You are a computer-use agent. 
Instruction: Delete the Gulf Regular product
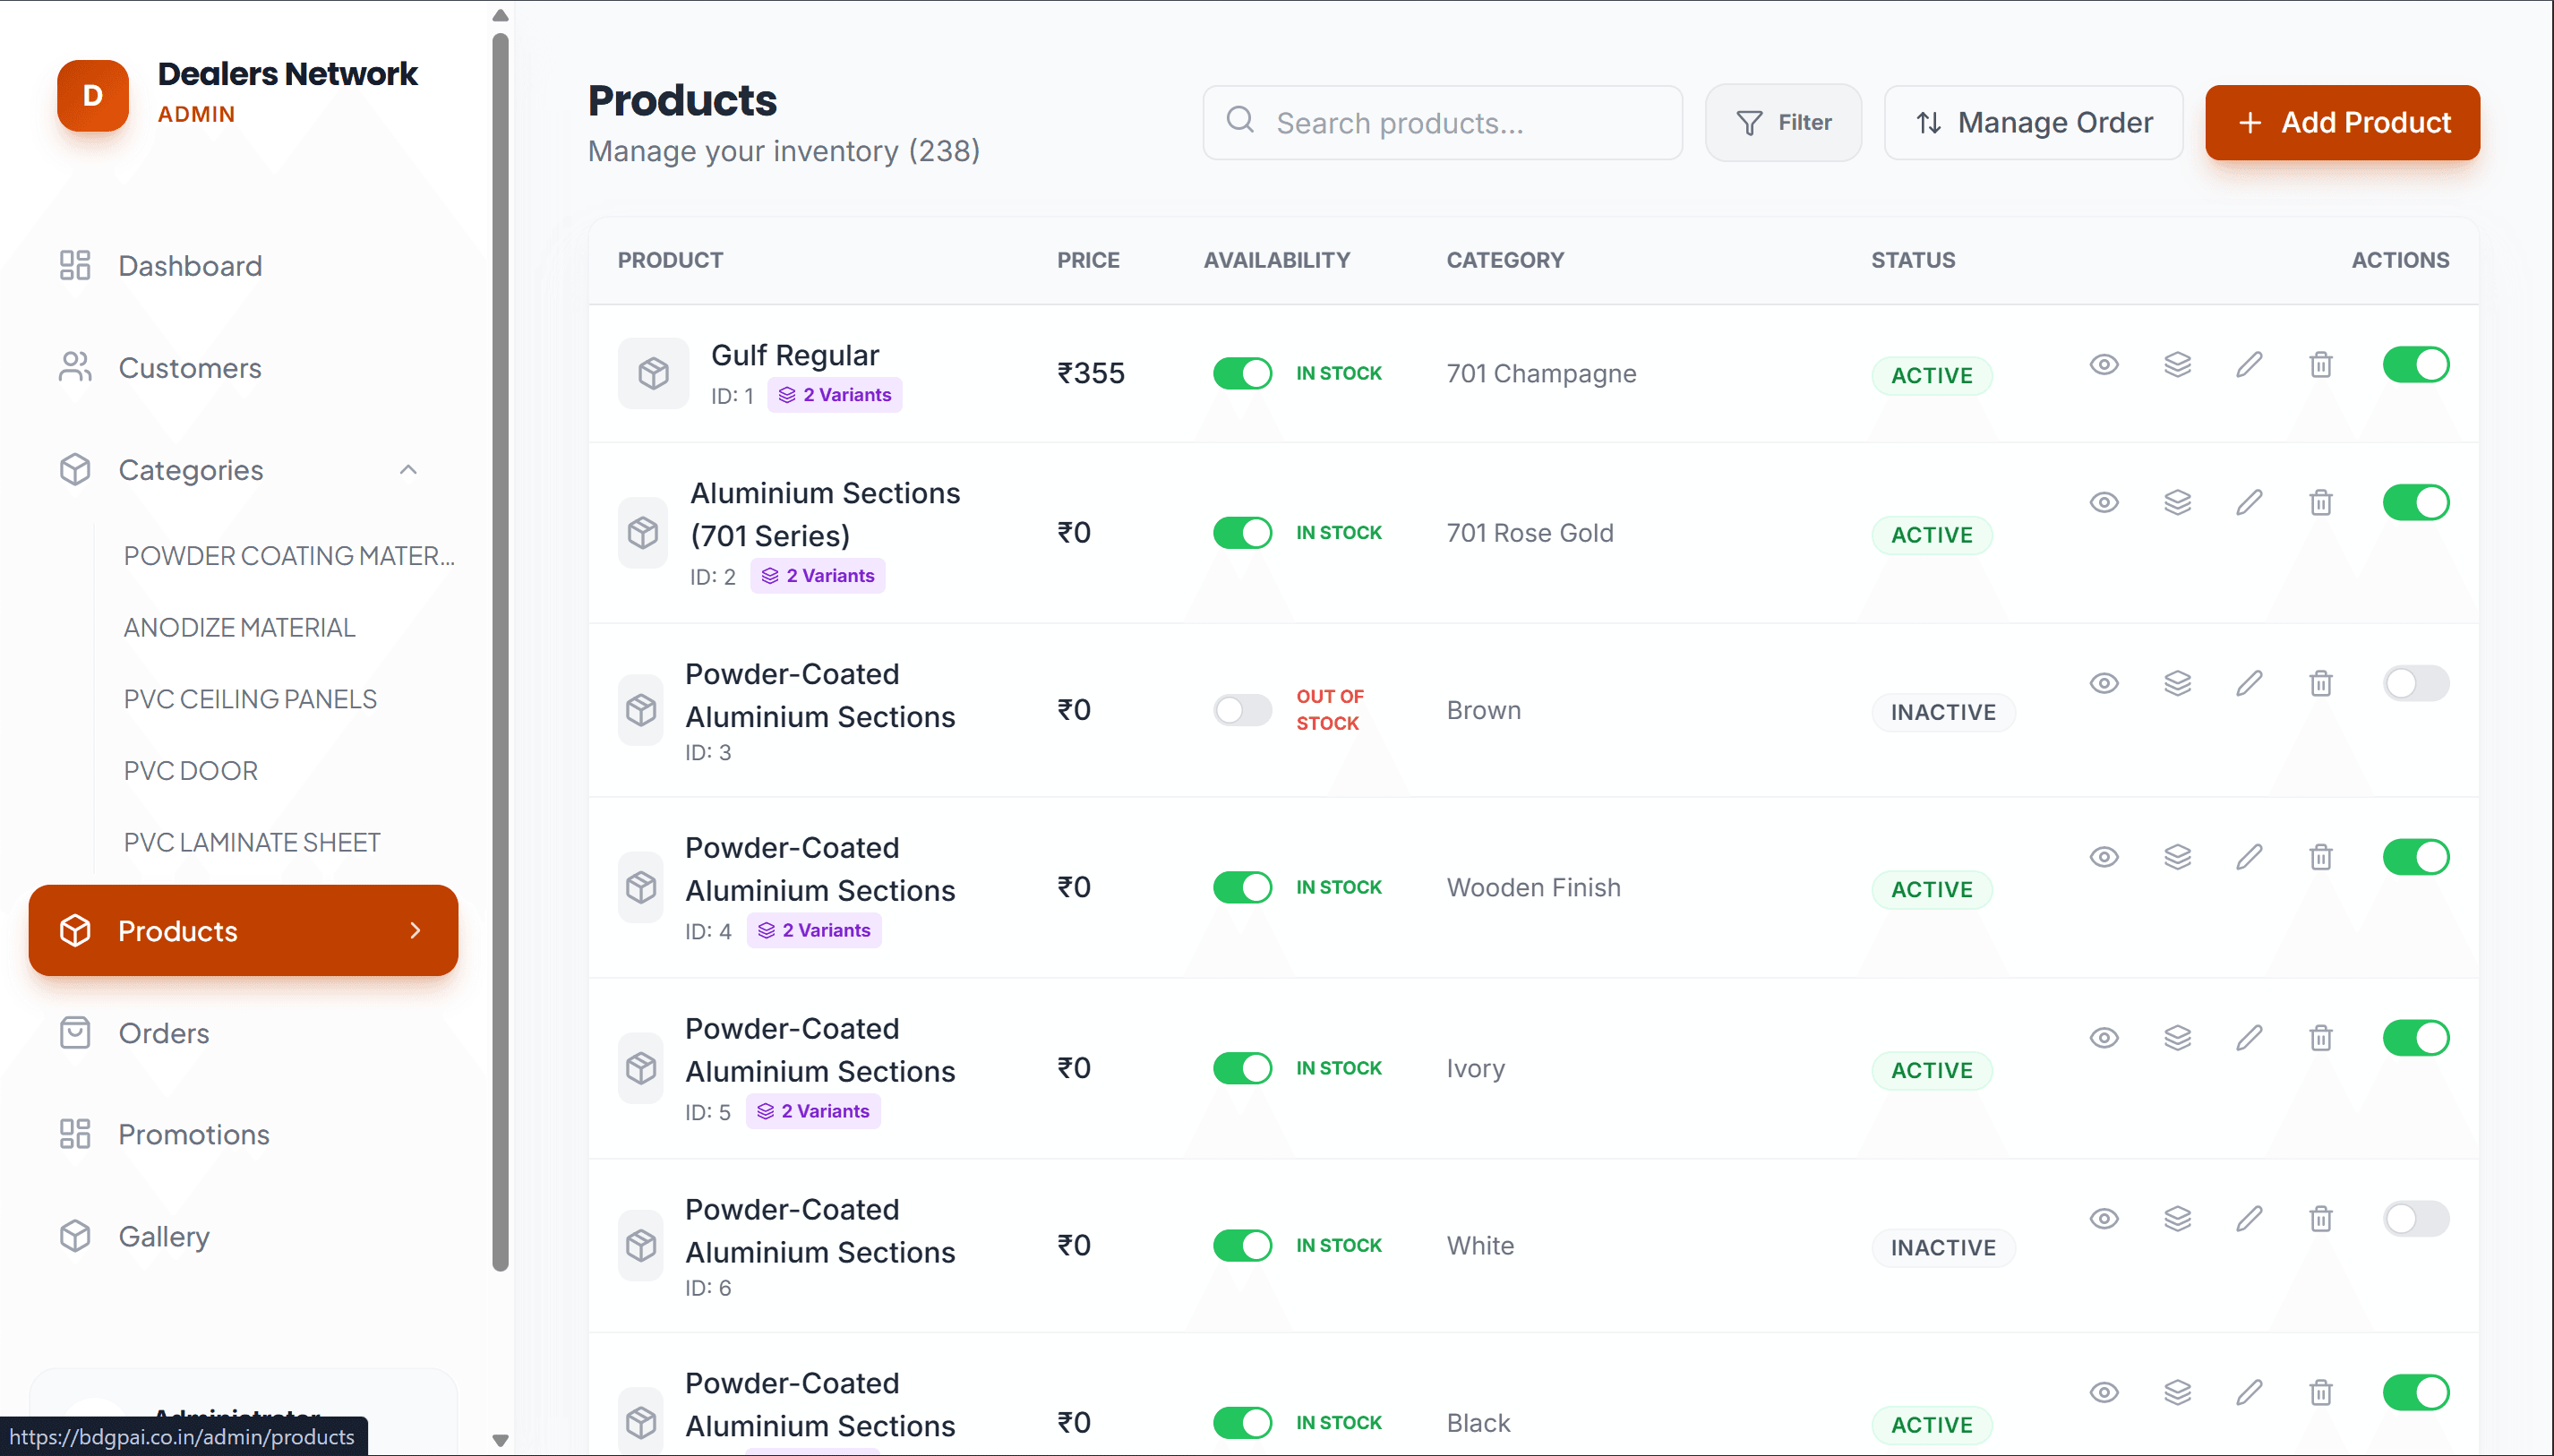[x=2320, y=364]
